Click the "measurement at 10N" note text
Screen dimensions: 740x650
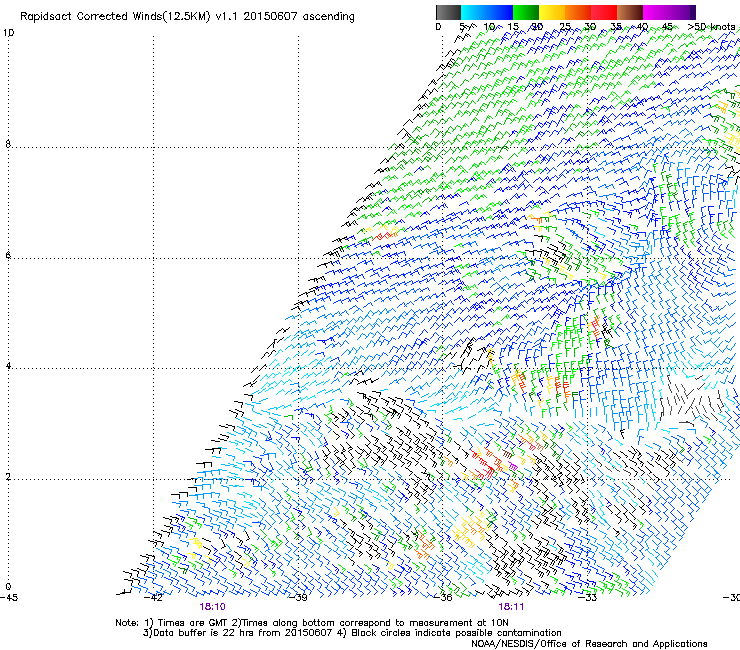(x=461, y=623)
